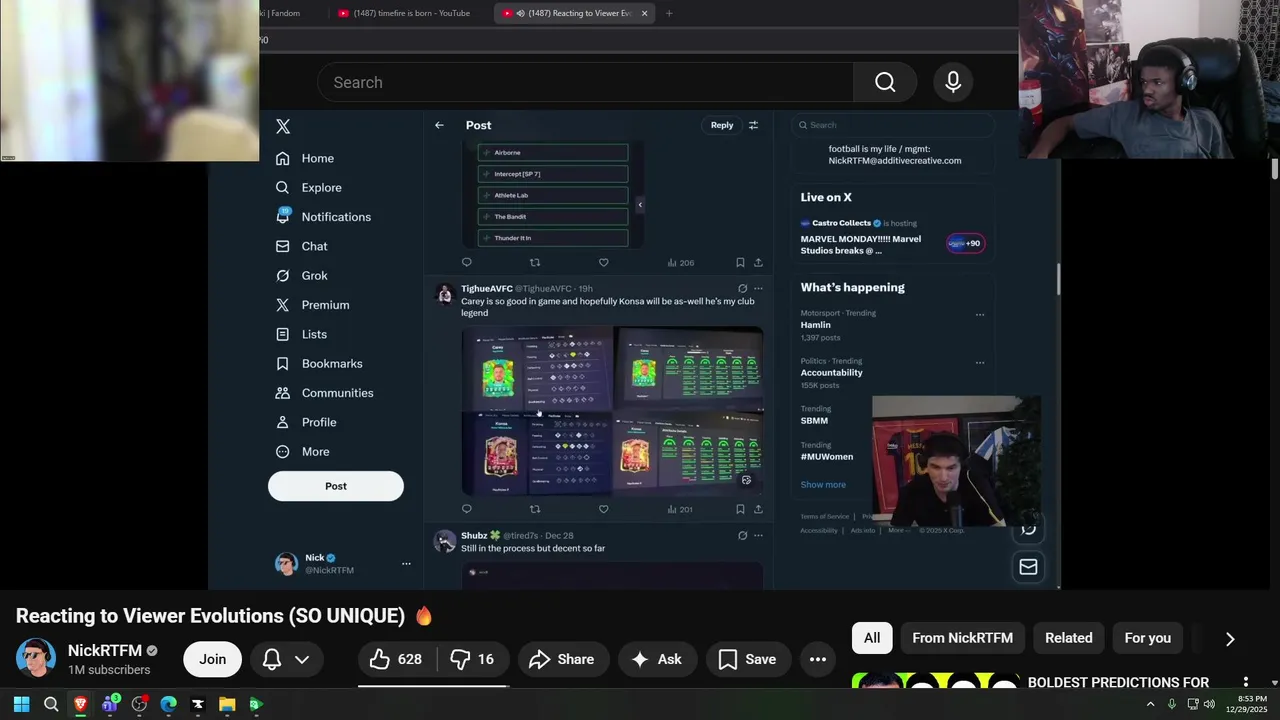Open more options on TighueAVFC post
This screenshot has width=1280, height=720.
click(x=758, y=288)
